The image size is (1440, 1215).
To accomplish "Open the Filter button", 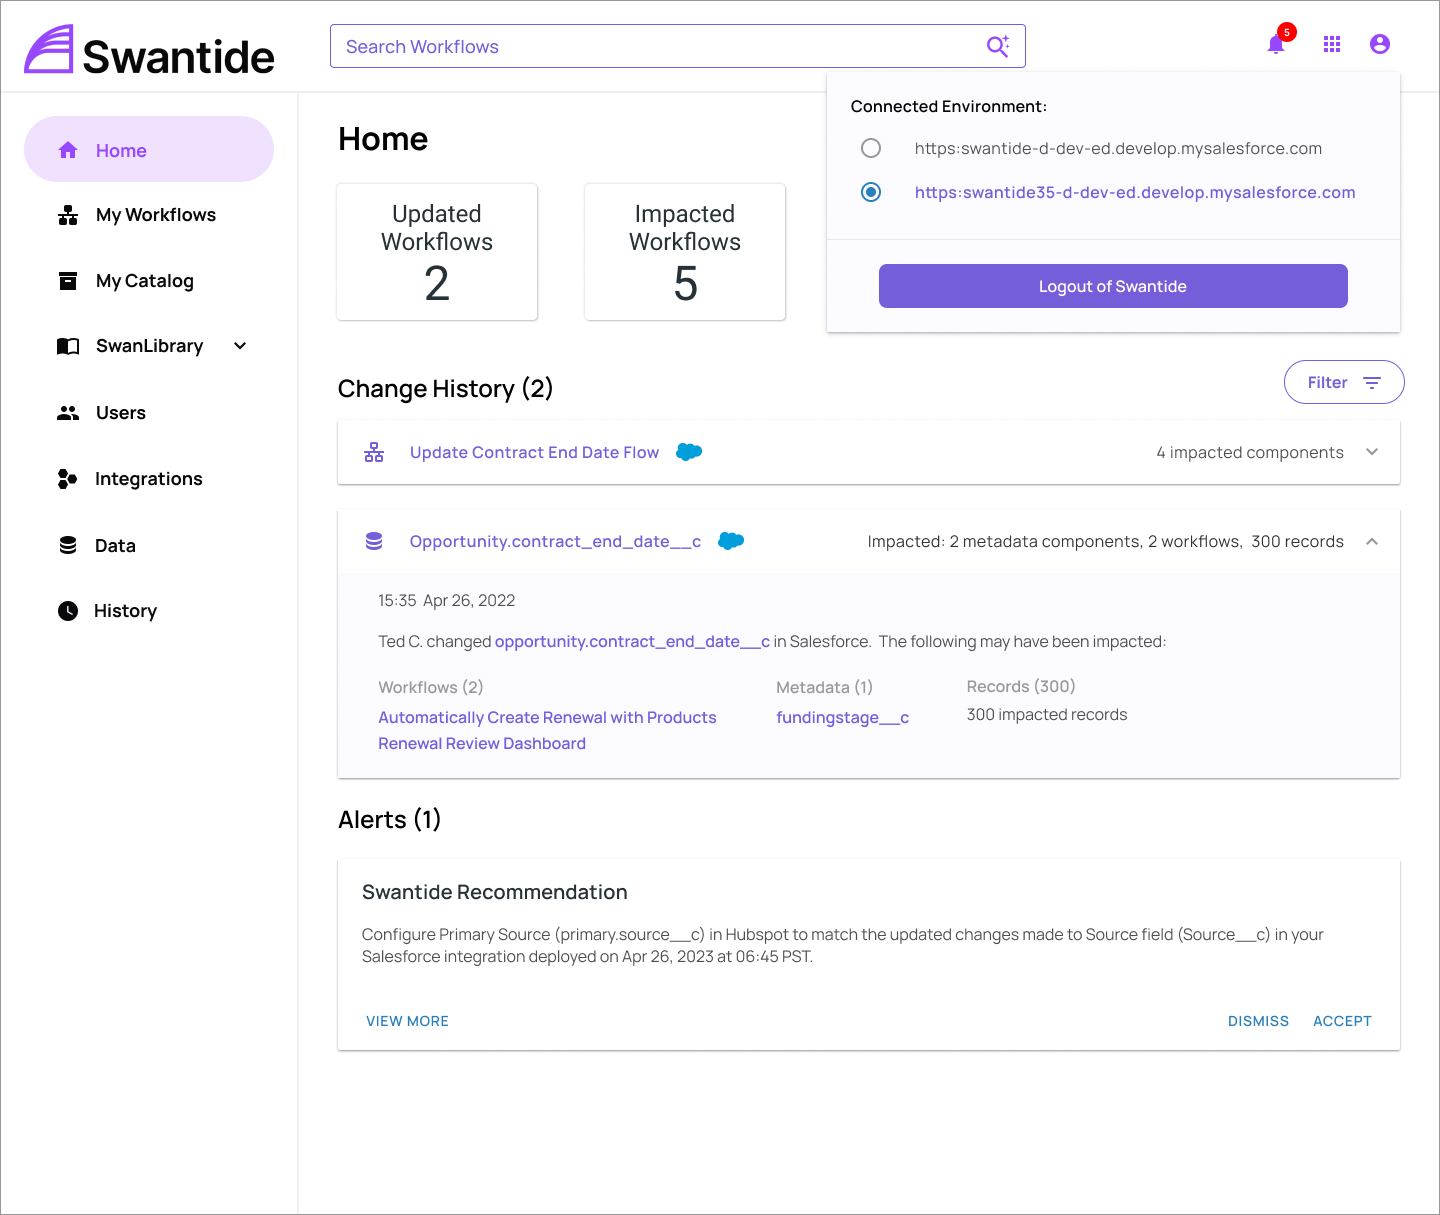I will click(x=1344, y=382).
